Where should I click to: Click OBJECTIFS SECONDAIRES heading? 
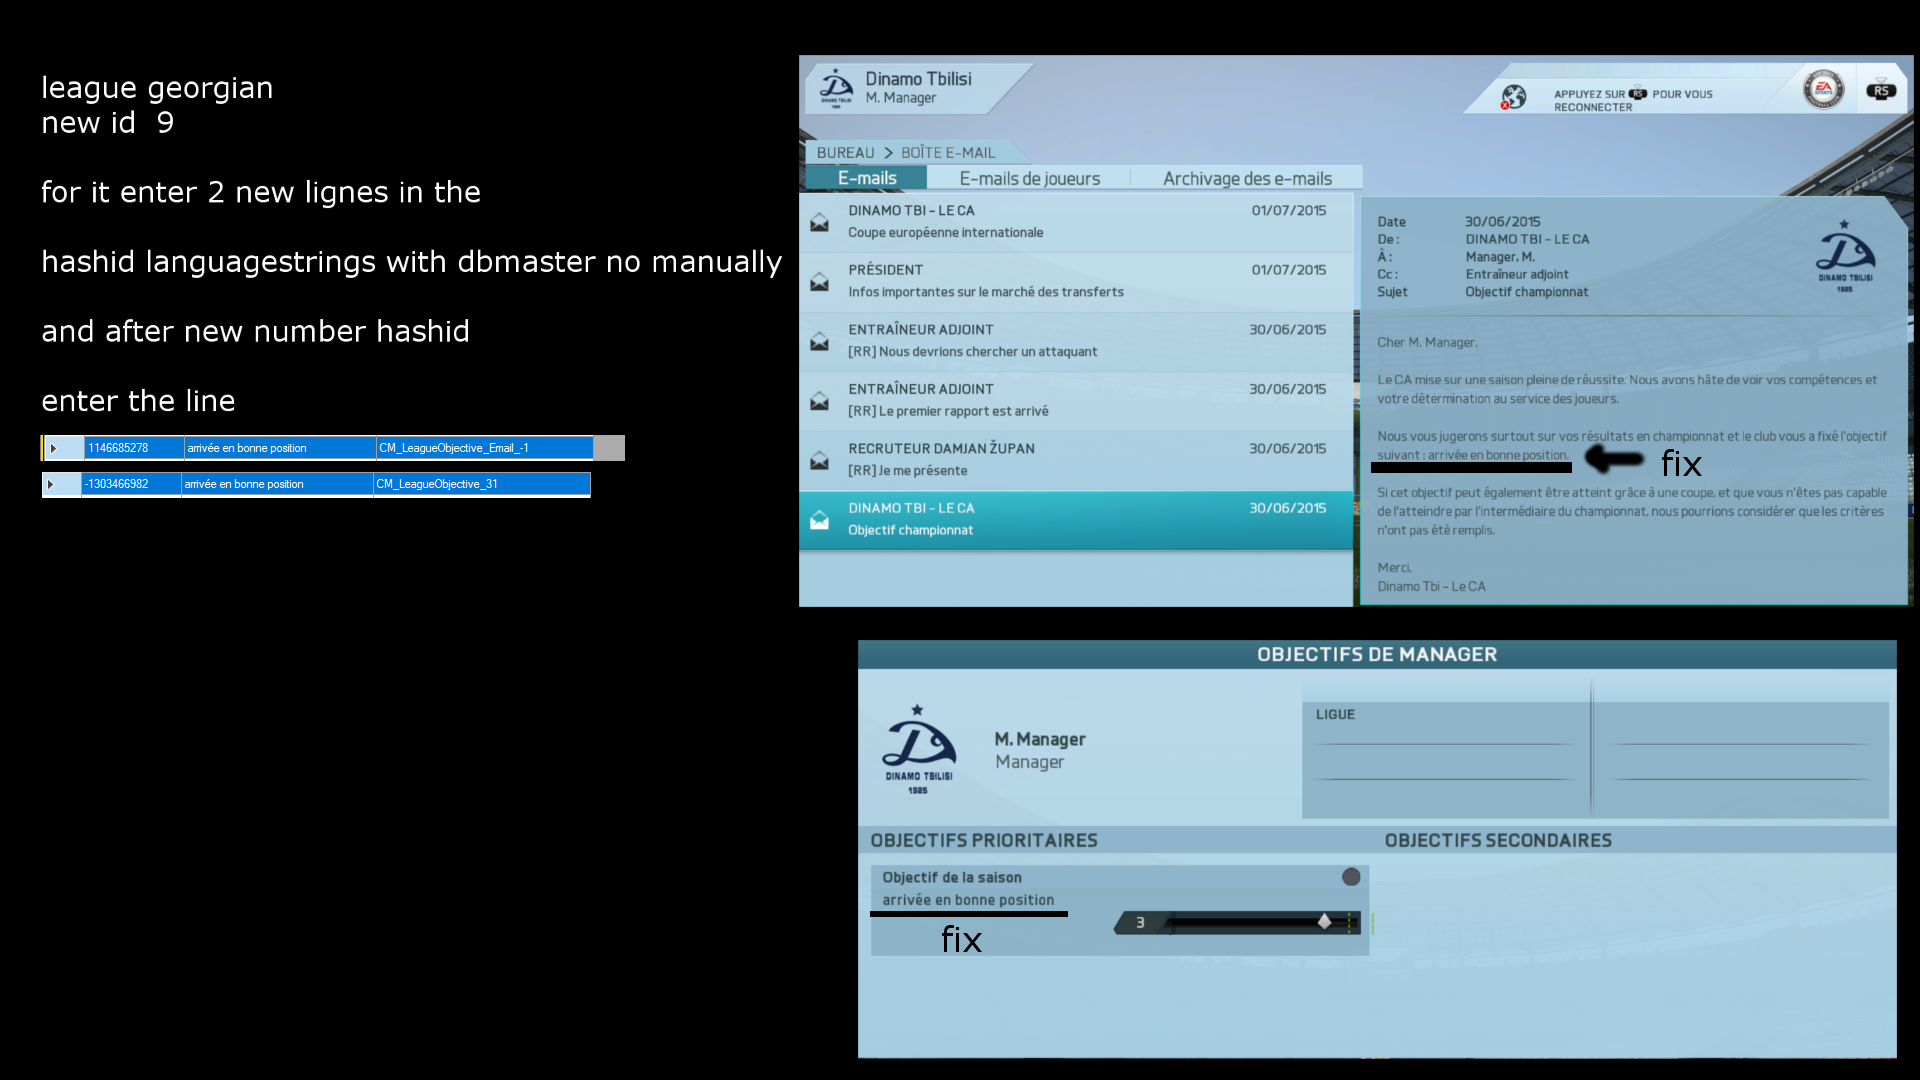coord(1498,840)
